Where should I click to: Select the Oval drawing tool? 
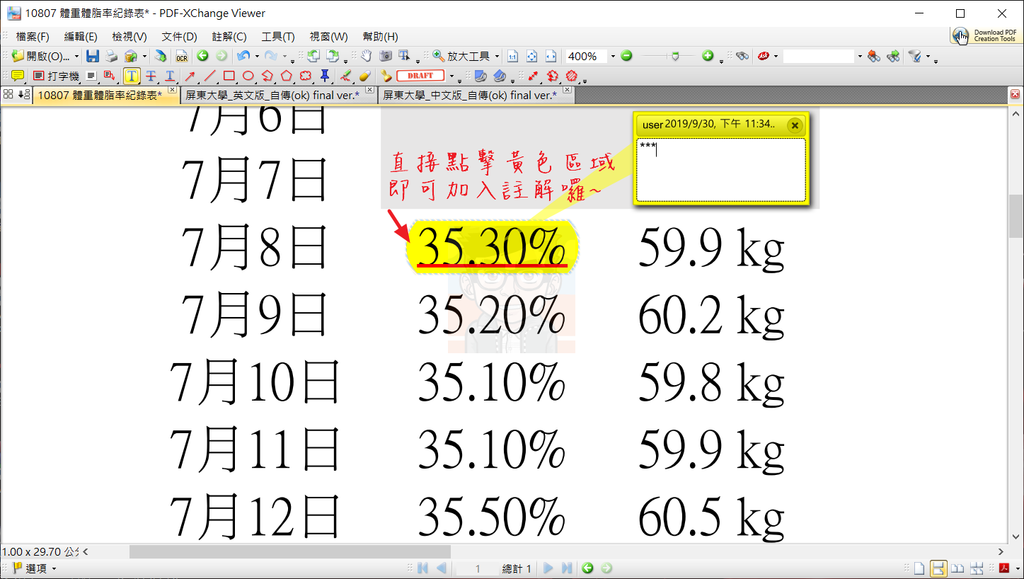pos(248,76)
